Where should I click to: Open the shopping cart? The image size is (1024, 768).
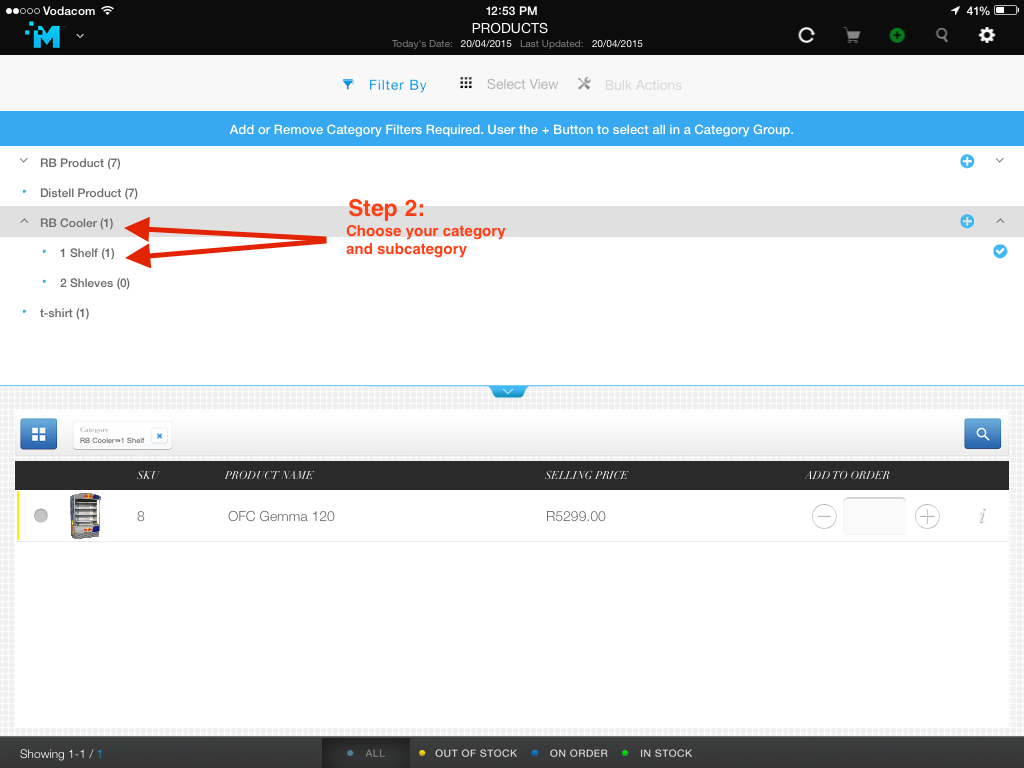click(852, 35)
